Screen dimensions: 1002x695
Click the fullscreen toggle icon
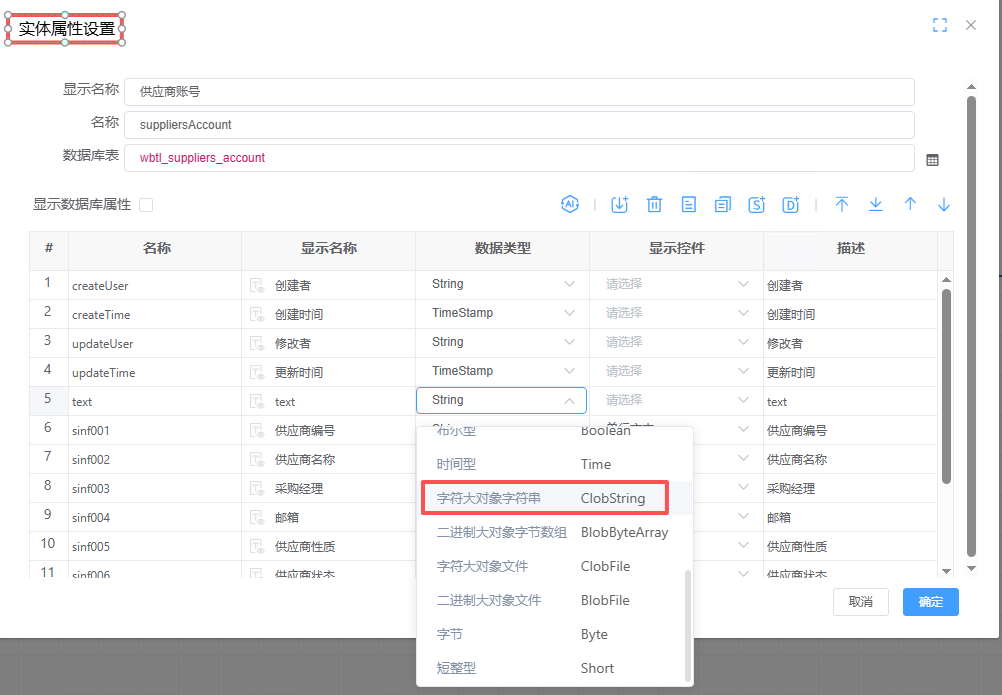[939, 26]
